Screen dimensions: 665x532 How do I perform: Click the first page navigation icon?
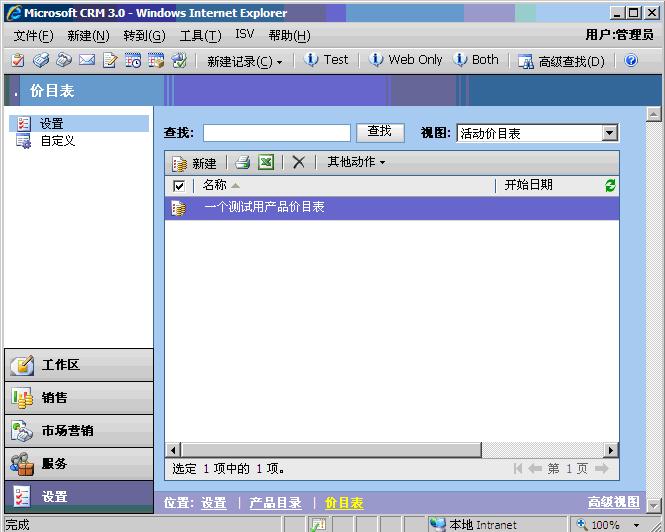tap(517, 468)
